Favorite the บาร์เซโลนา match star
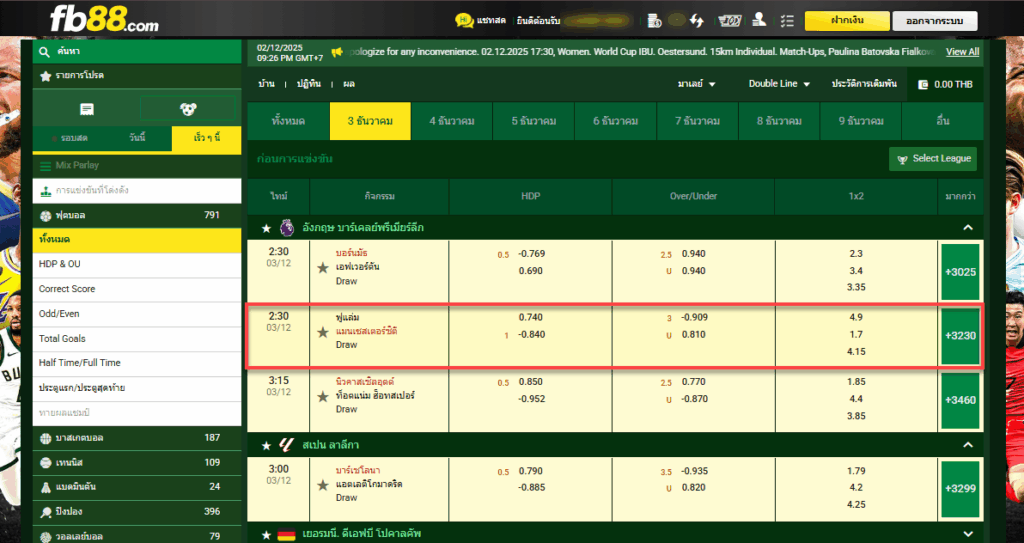1024x543 pixels. (x=323, y=485)
